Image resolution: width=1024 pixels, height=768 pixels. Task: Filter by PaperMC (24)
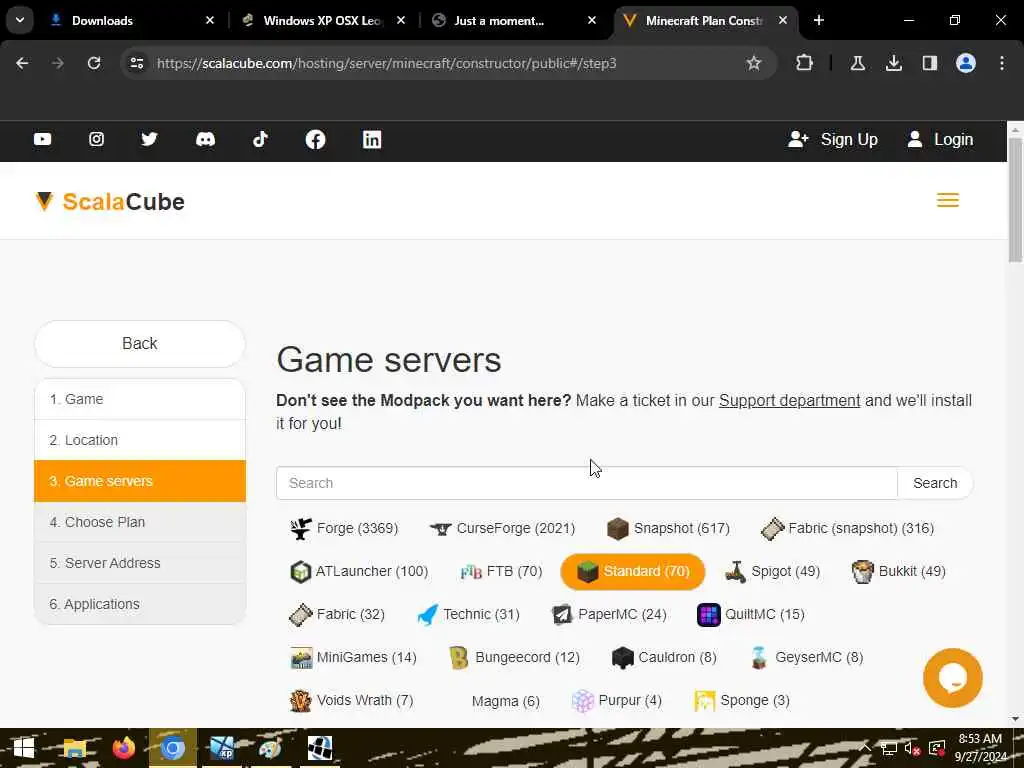click(609, 615)
